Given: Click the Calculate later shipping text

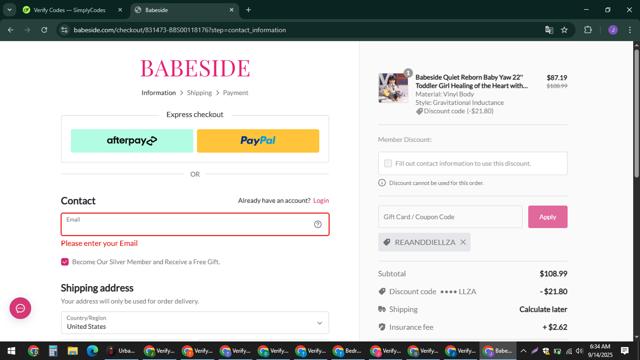Looking at the screenshot, I should (x=543, y=309).
